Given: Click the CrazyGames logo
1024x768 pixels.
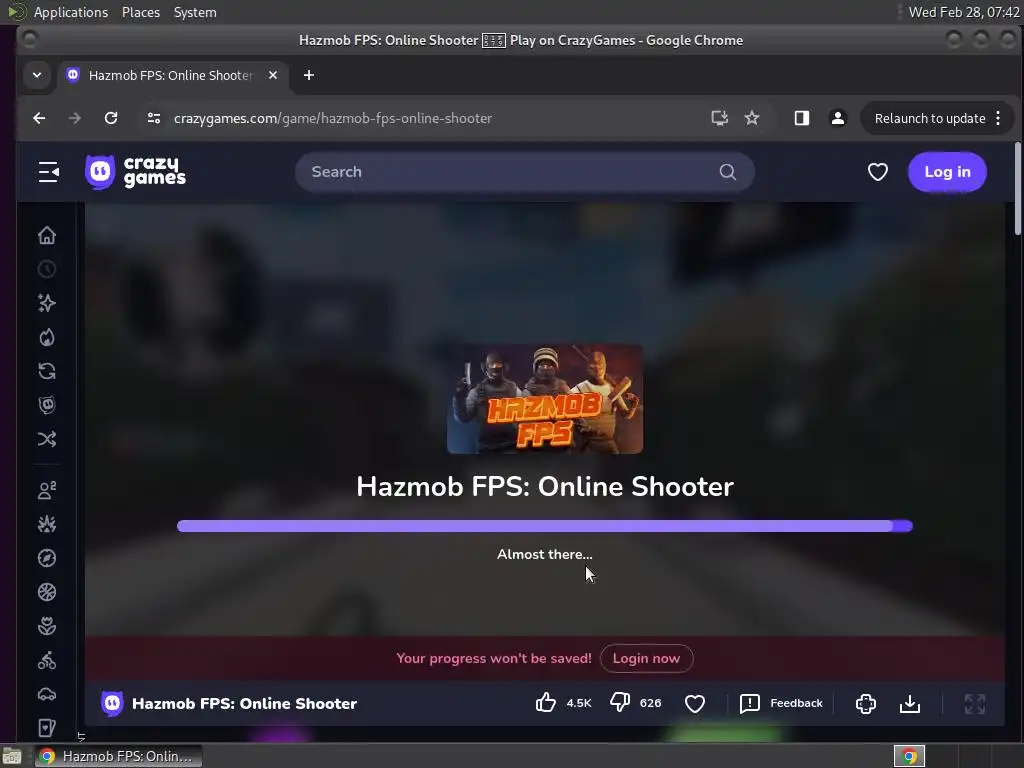Looking at the screenshot, I should tap(135, 172).
